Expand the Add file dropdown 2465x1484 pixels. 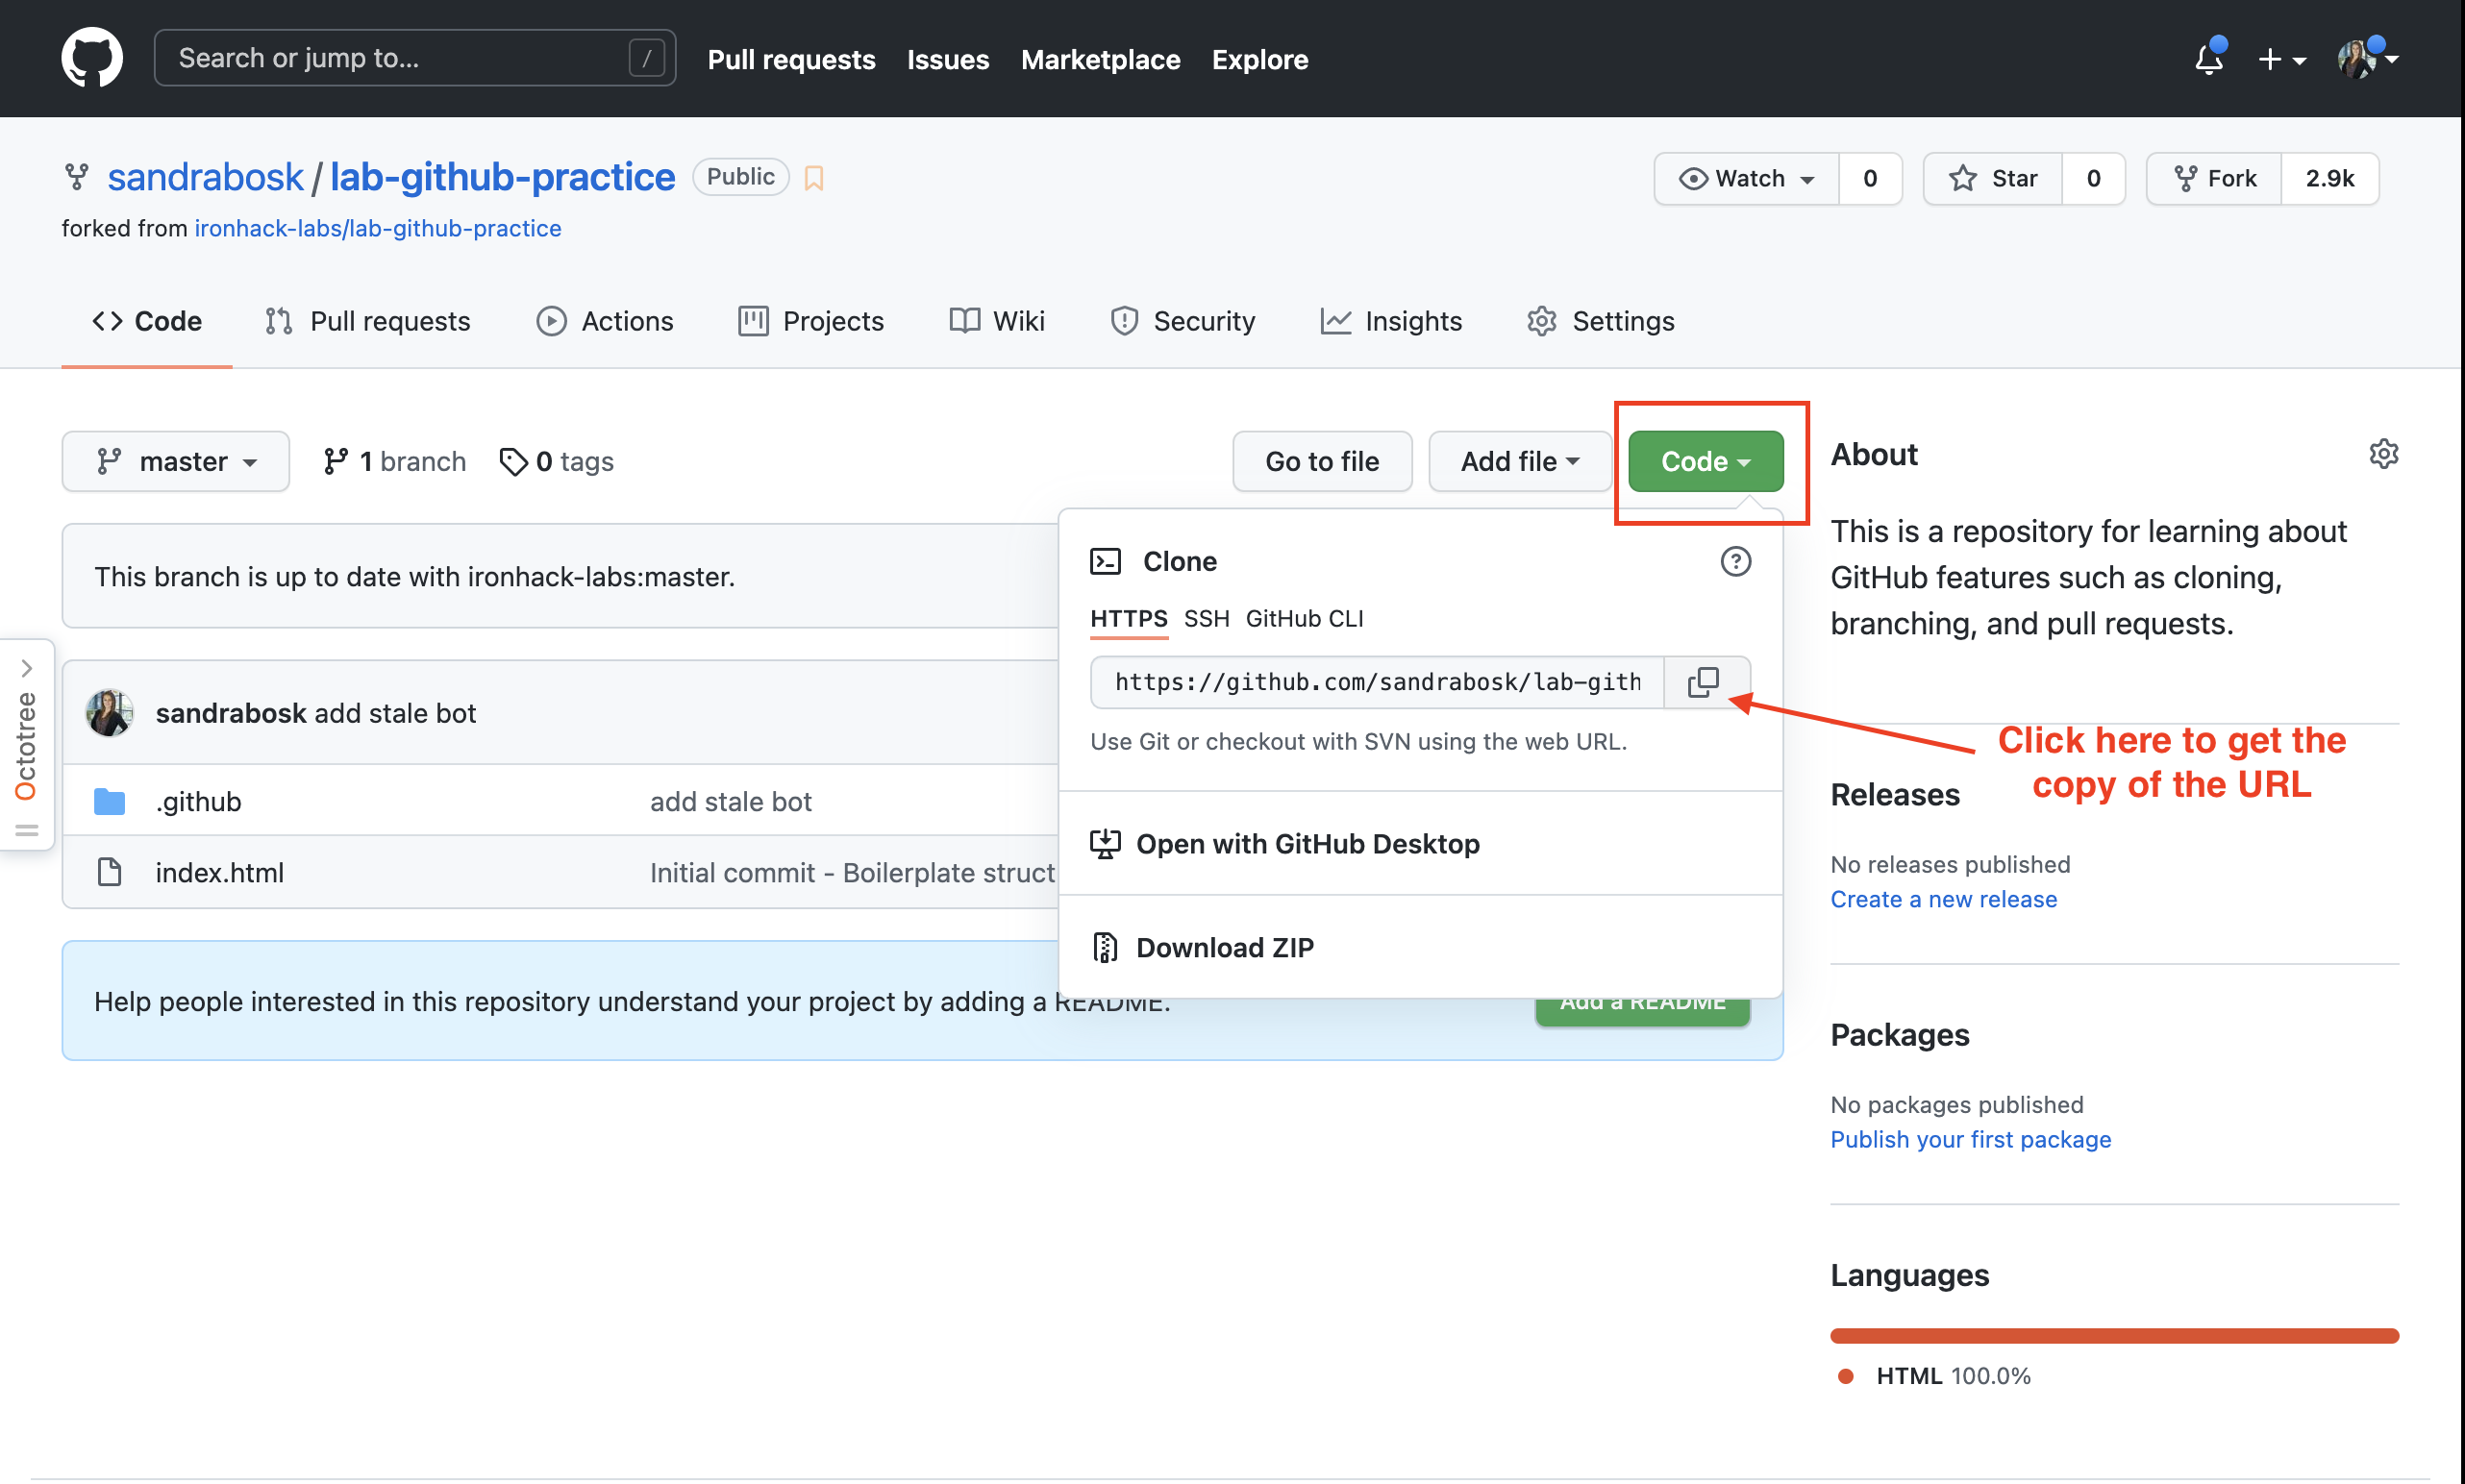coord(1519,461)
